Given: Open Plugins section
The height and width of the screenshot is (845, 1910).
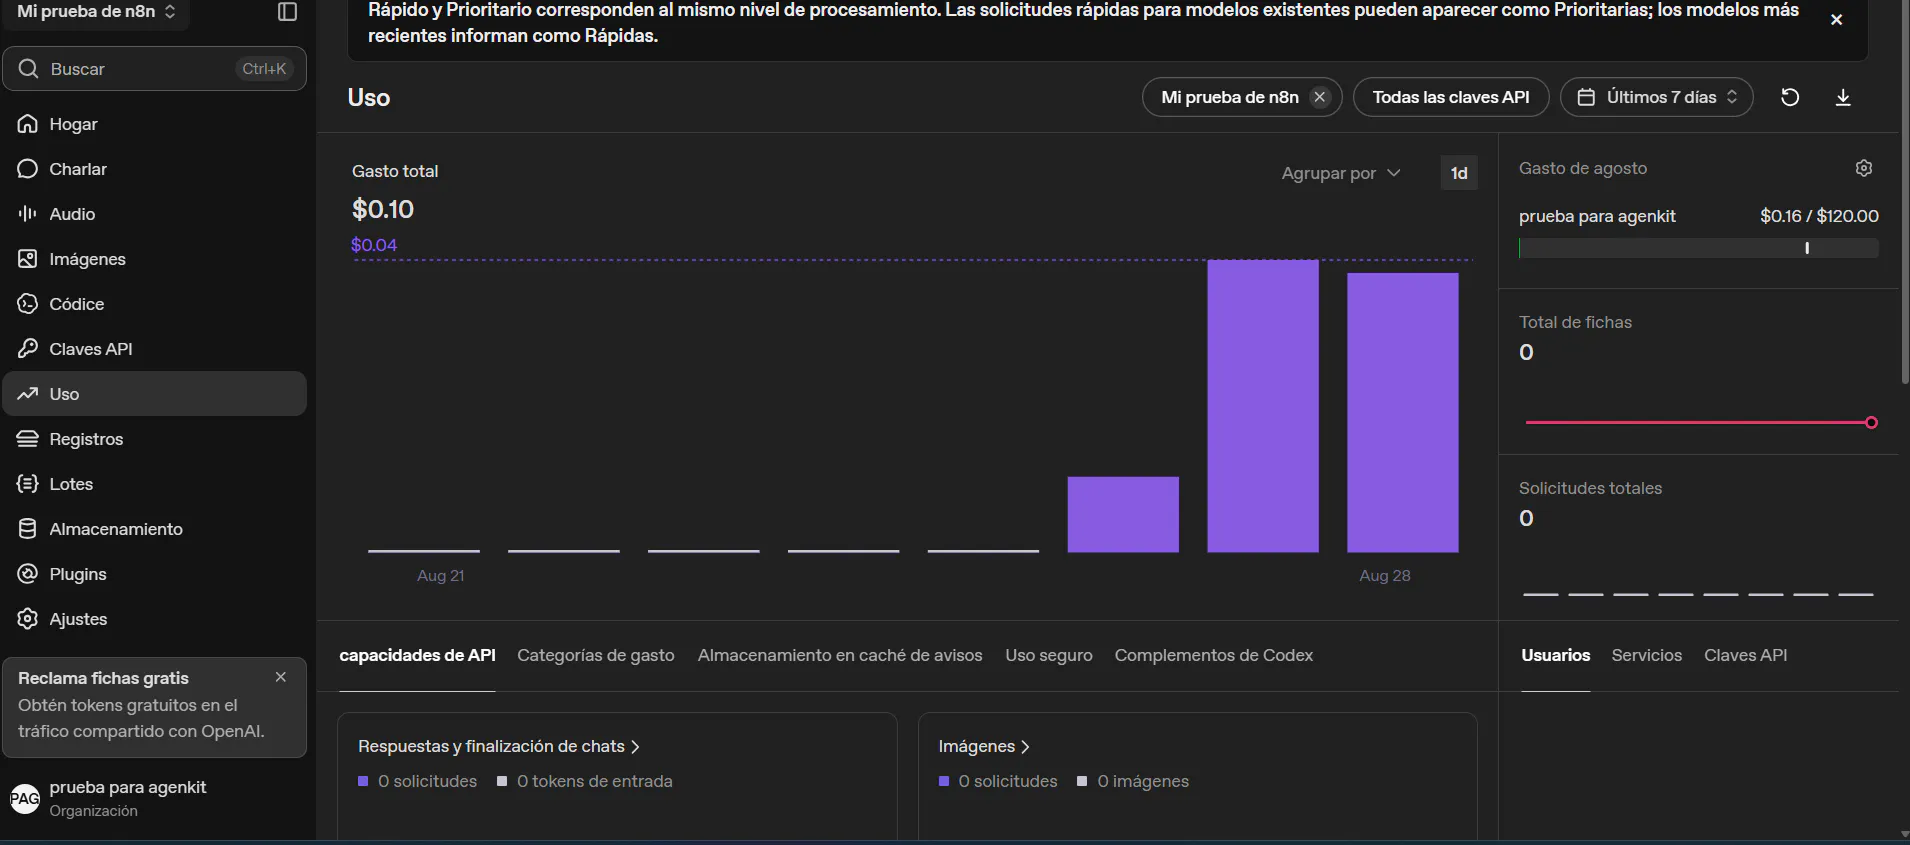Looking at the screenshot, I should (154, 574).
